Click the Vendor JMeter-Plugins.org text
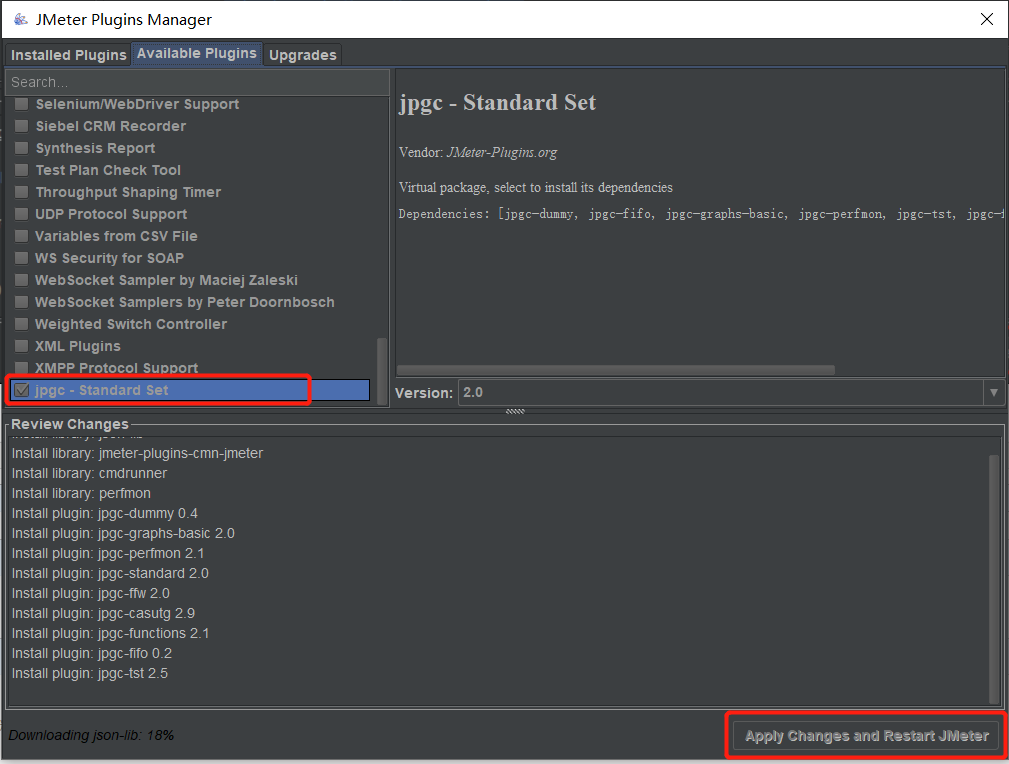The width and height of the screenshot is (1009, 764). point(478,153)
